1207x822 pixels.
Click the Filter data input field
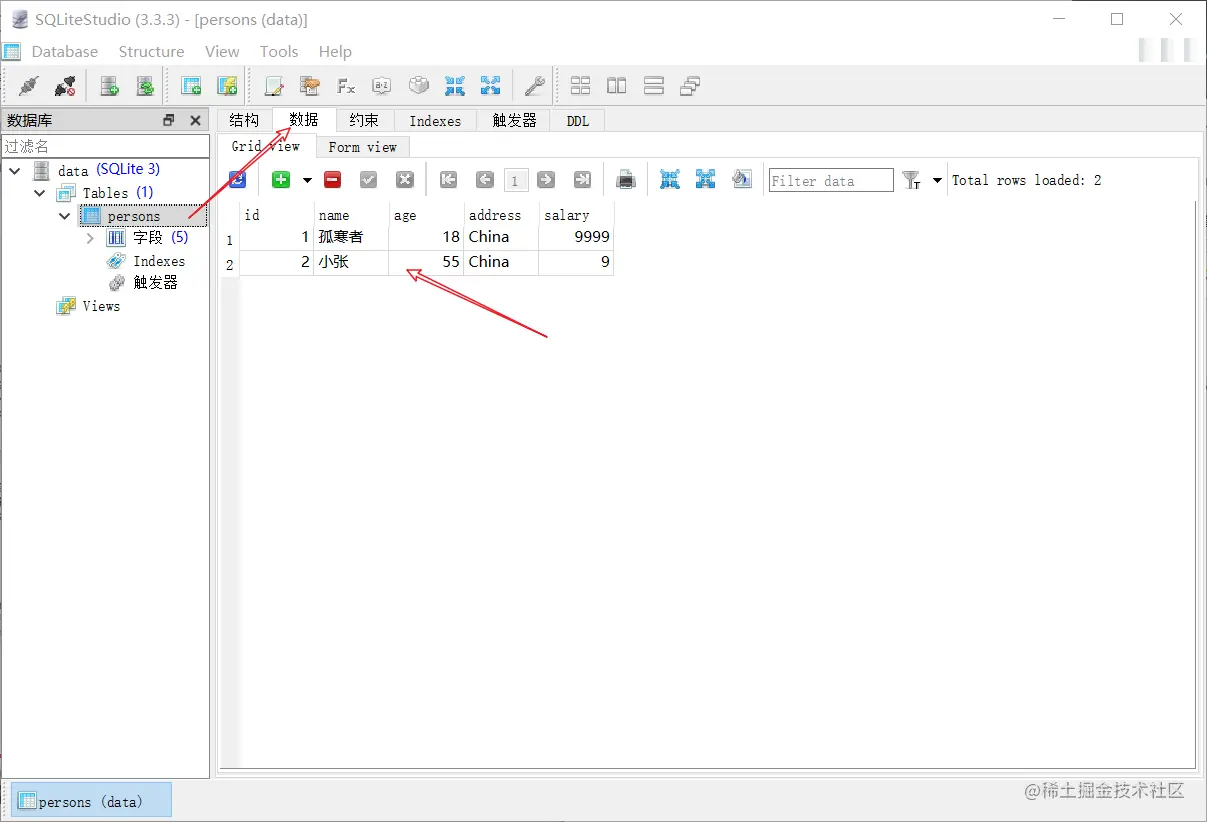(x=831, y=180)
